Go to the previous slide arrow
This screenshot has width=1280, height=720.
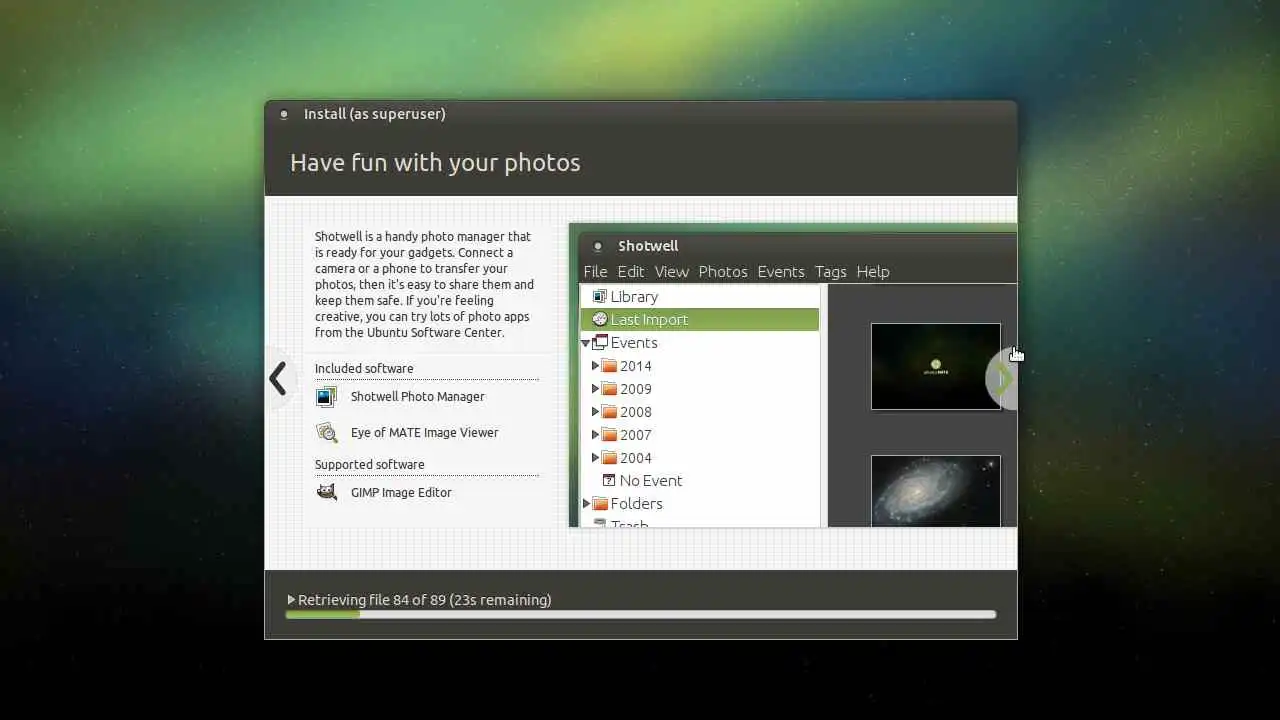click(278, 379)
